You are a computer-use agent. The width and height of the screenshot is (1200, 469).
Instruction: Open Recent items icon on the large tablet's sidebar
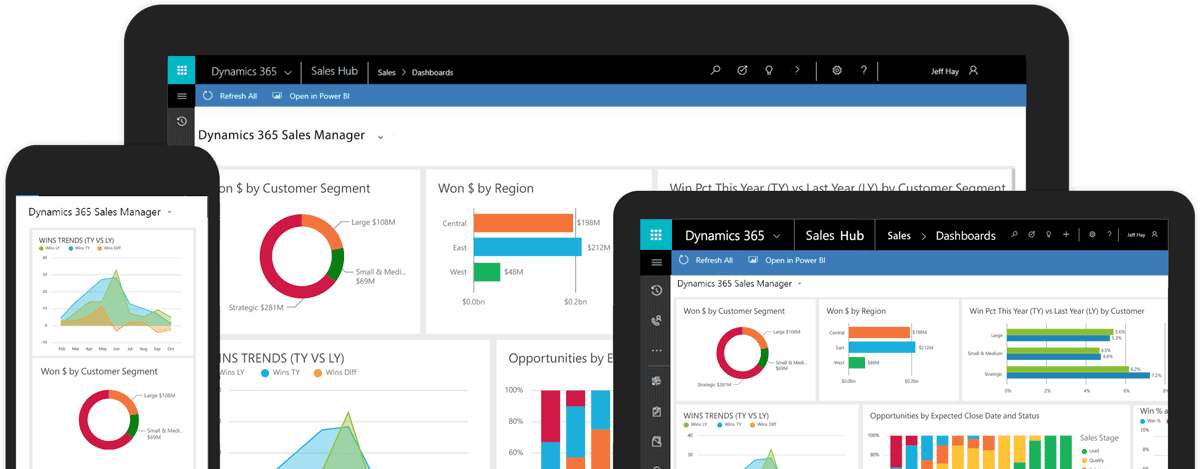tap(181, 122)
